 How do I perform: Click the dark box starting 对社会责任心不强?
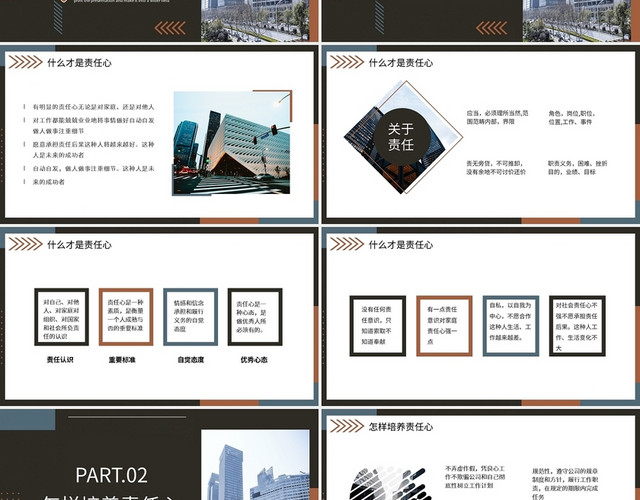coord(578,326)
